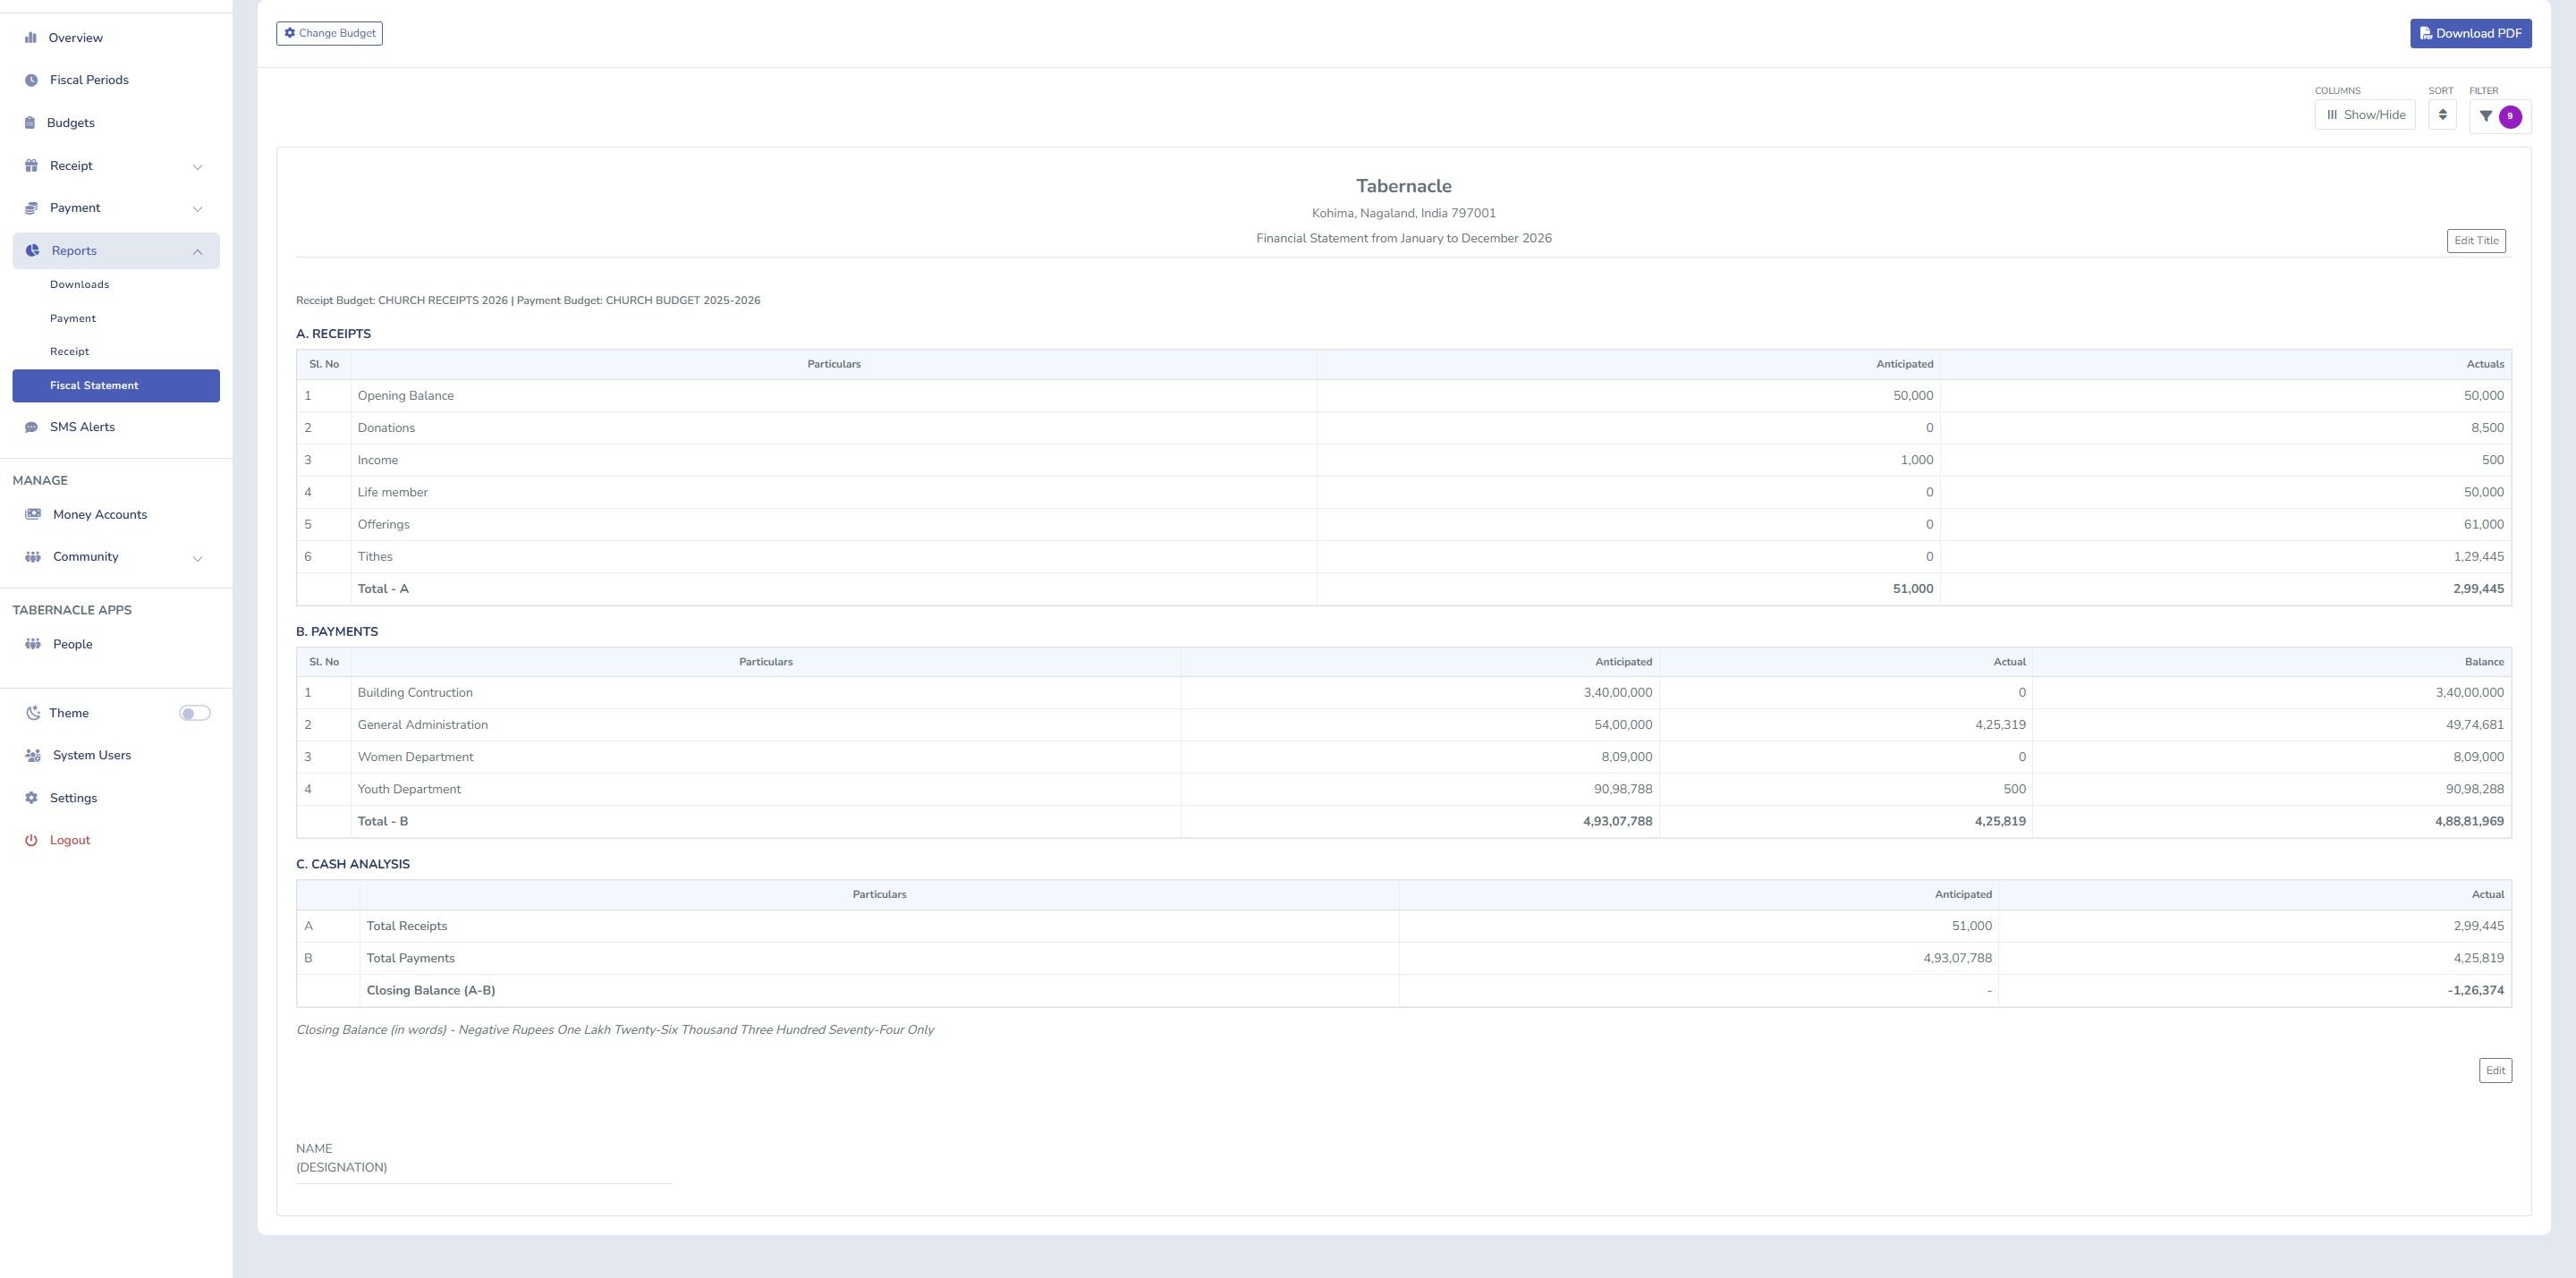Screen dimensions: 2576x1278
Task: Click the Money Accounts cash icon
Action: coord(33,514)
